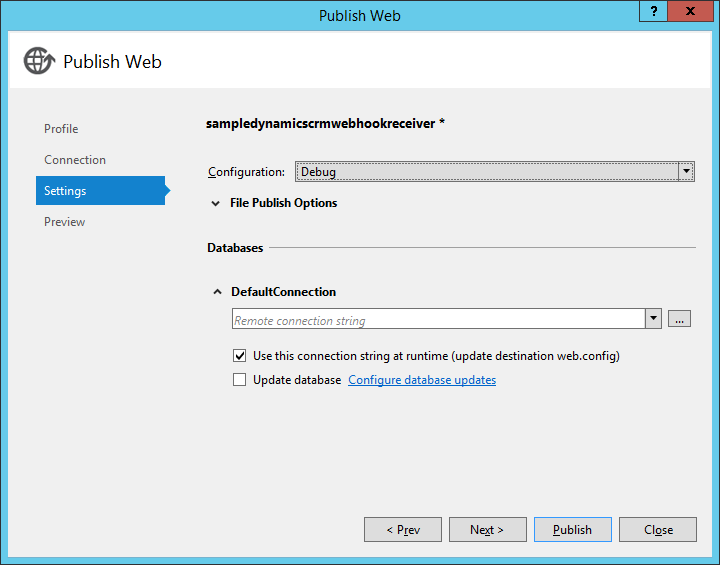Image resolution: width=720 pixels, height=565 pixels.
Task: Click into the Remote connection string field
Action: pyautogui.click(x=438, y=320)
